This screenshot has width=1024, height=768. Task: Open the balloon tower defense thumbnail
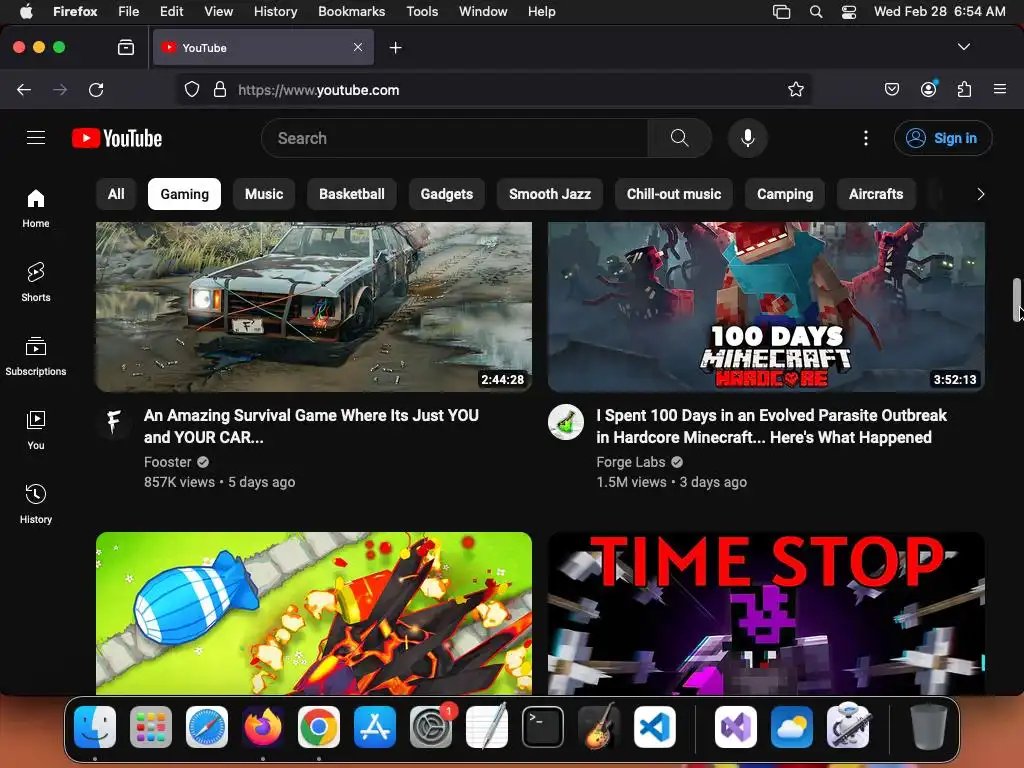click(314, 613)
